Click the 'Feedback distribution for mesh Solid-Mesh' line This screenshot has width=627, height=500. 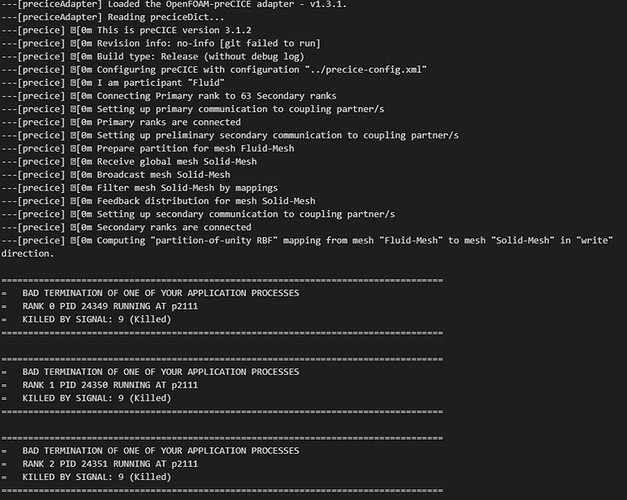[x=158, y=201]
